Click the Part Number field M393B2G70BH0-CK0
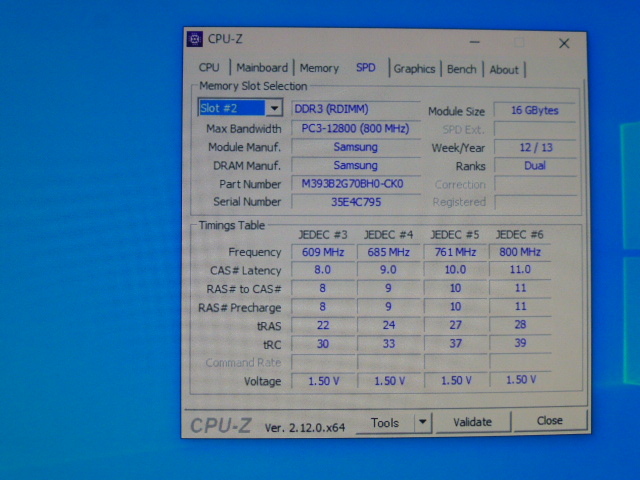 (355, 184)
